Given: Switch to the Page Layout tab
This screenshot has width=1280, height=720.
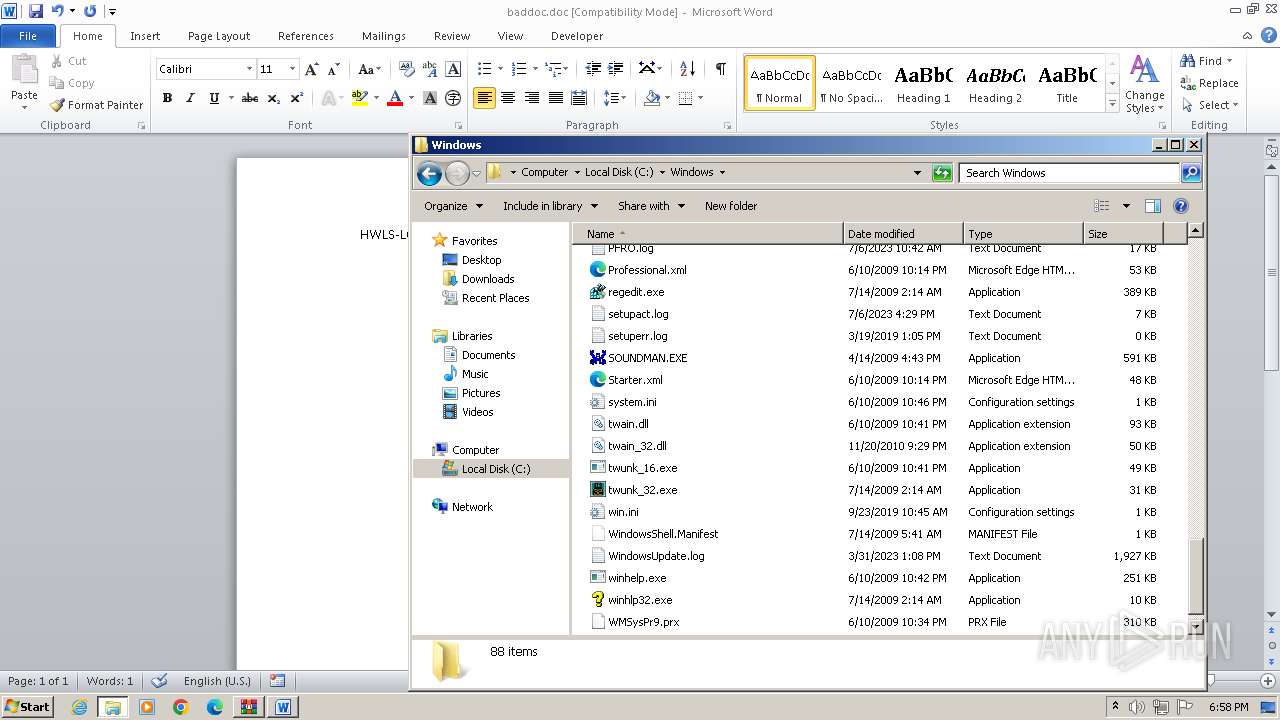Looking at the screenshot, I should (x=219, y=36).
